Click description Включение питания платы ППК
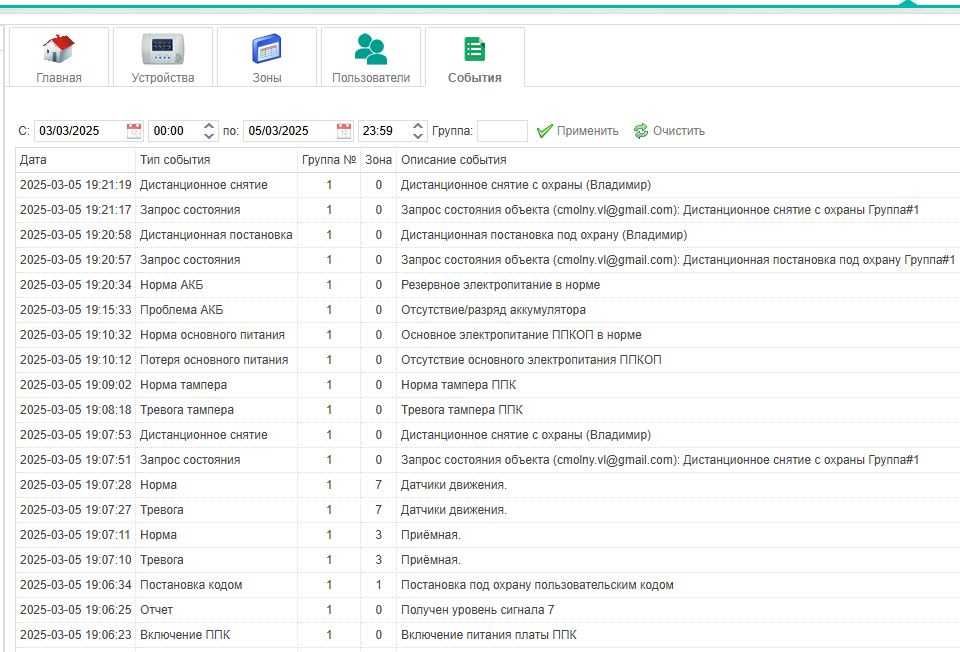 [x=489, y=635]
